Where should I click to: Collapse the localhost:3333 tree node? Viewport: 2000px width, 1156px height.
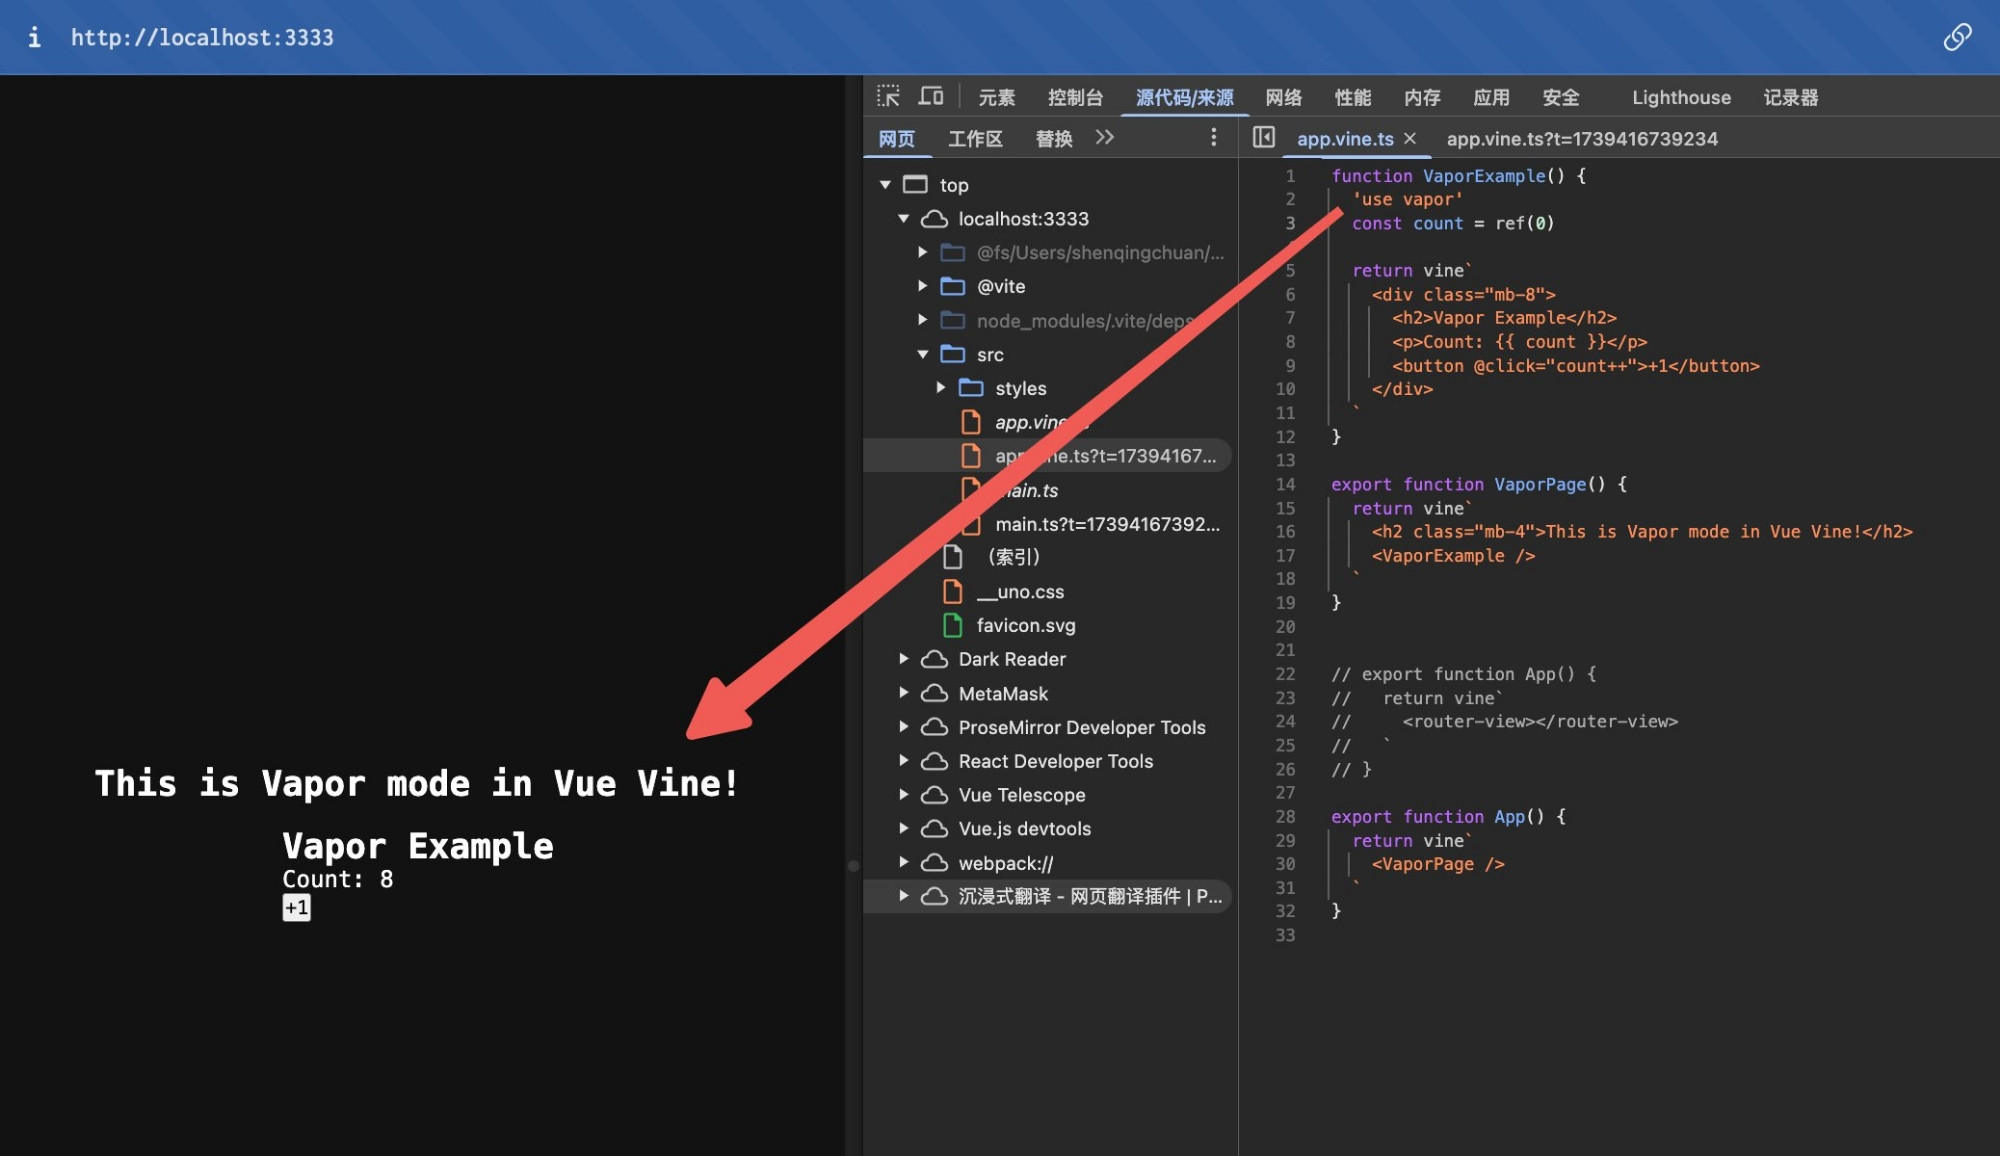click(x=903, y=218)
